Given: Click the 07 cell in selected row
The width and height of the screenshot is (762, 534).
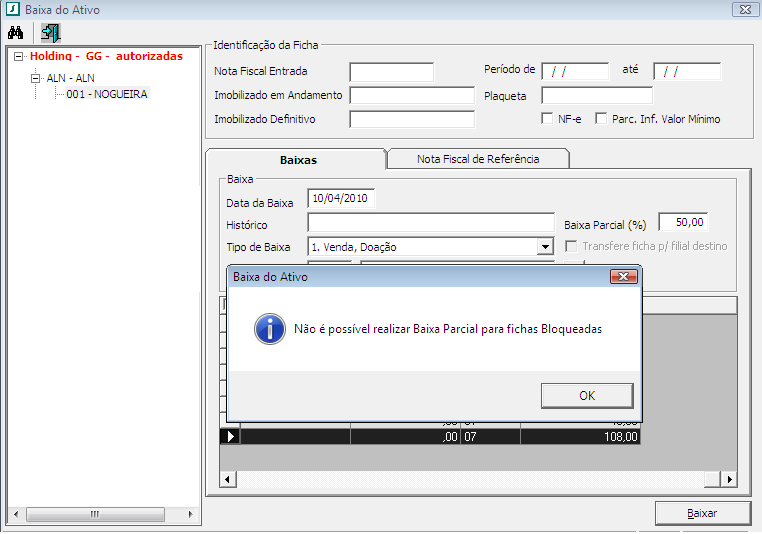Looking at the screenshot, I should (490, 436).
